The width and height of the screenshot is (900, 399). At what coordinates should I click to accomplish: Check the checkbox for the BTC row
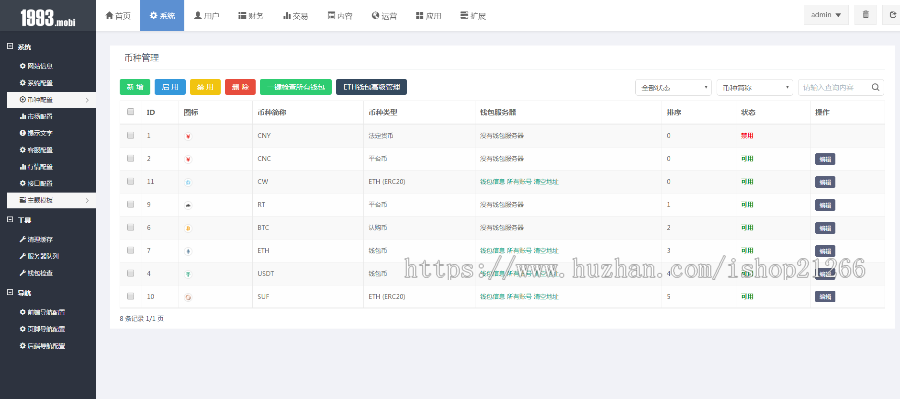click(130, 227)
